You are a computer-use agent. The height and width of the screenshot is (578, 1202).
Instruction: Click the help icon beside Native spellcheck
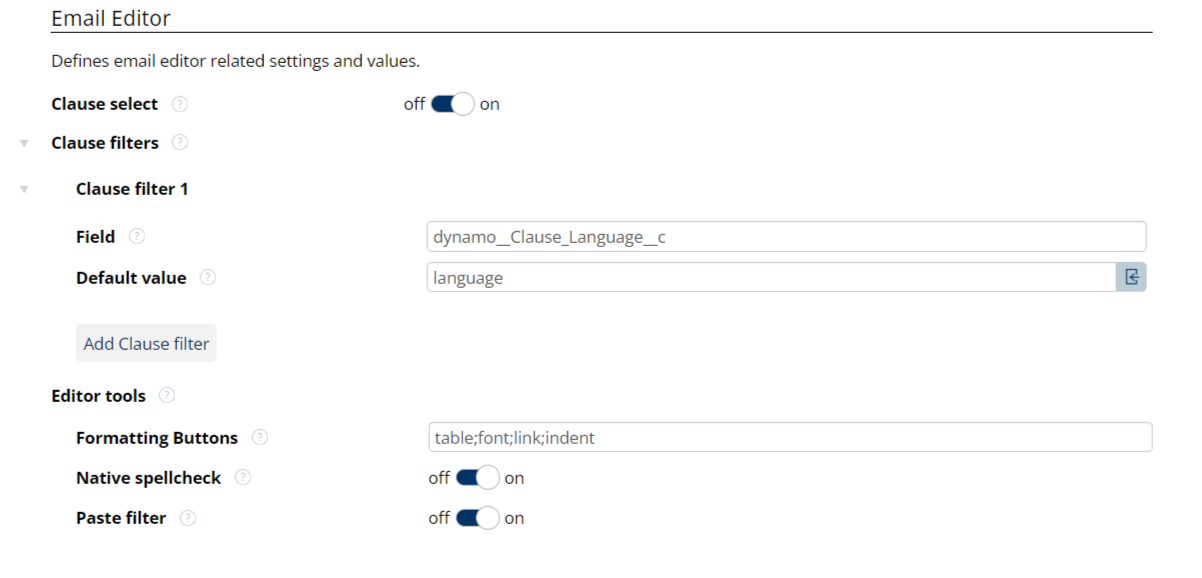pos(243,478)
